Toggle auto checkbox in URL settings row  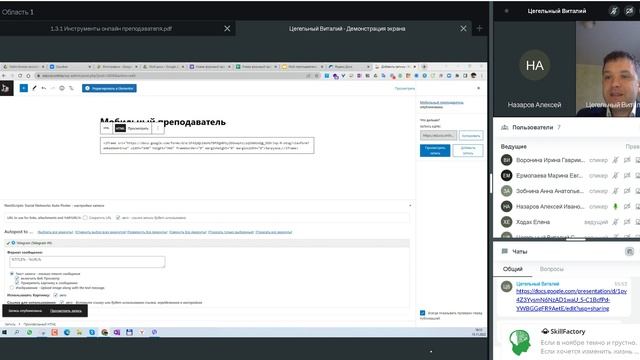(x=118, y=218)
